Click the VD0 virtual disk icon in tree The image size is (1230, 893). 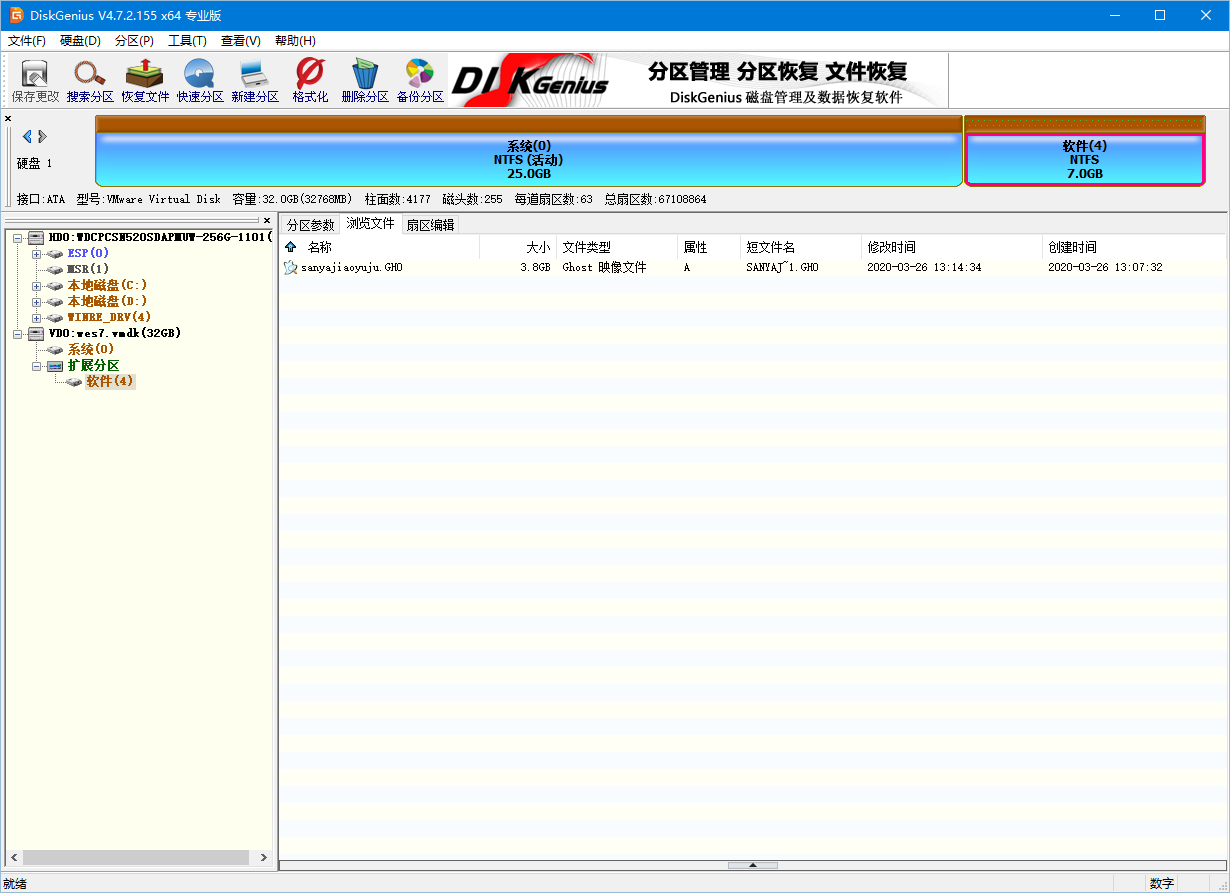(36, 333)
